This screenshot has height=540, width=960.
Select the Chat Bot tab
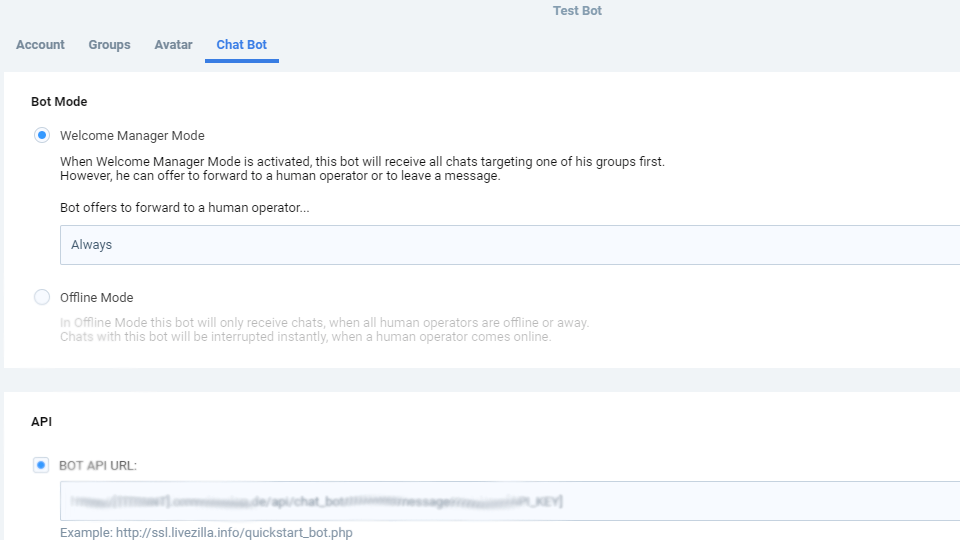242,45
